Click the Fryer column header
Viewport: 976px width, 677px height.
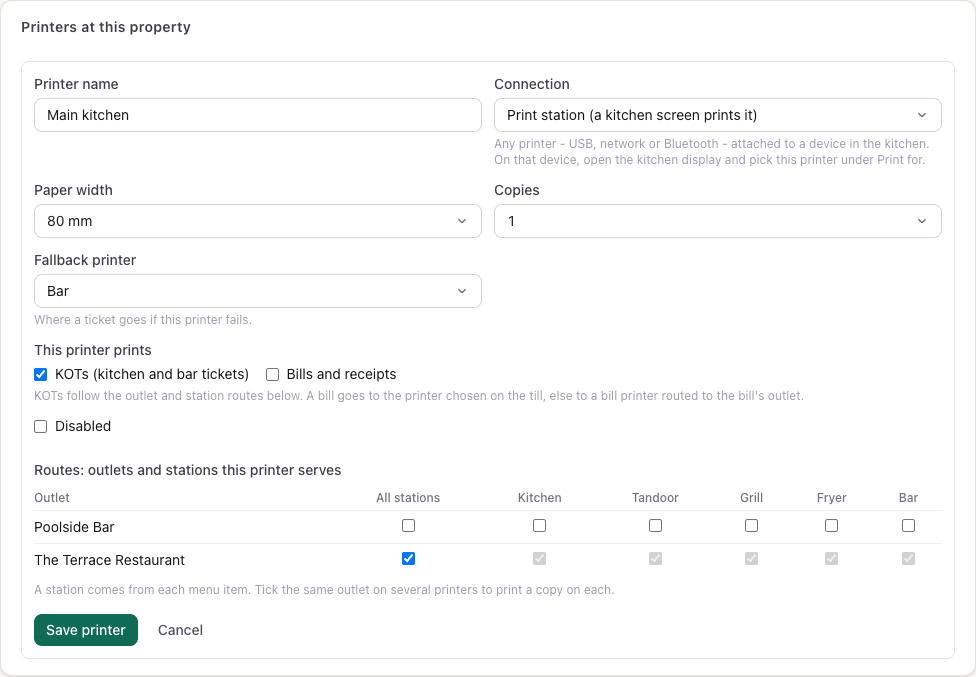(x=832, y=498)
